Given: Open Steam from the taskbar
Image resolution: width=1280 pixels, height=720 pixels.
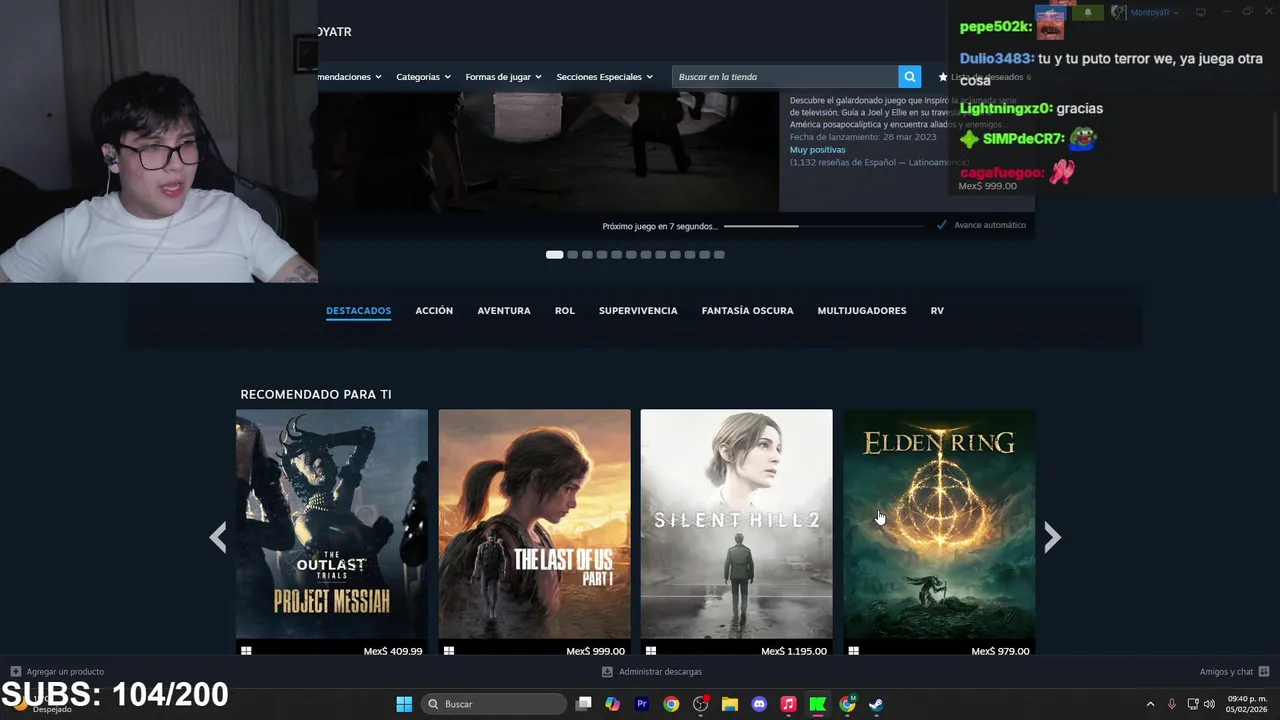Looking at the screenshot, I should click(x=876, y=704).
